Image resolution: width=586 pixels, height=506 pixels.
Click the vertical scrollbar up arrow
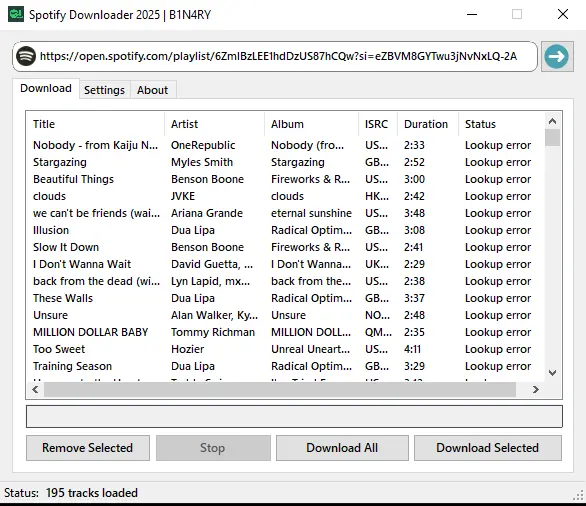(552, 121)
